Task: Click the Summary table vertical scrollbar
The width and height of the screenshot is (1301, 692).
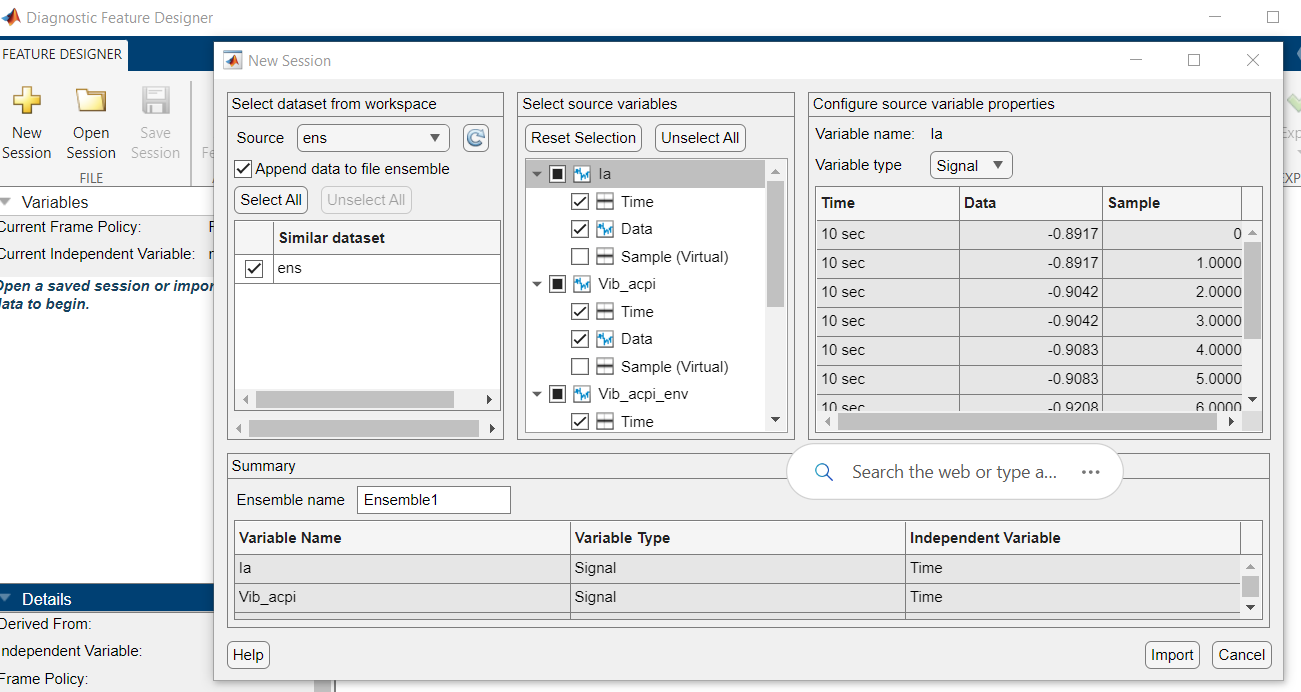Action: (x=1250, y=586)
